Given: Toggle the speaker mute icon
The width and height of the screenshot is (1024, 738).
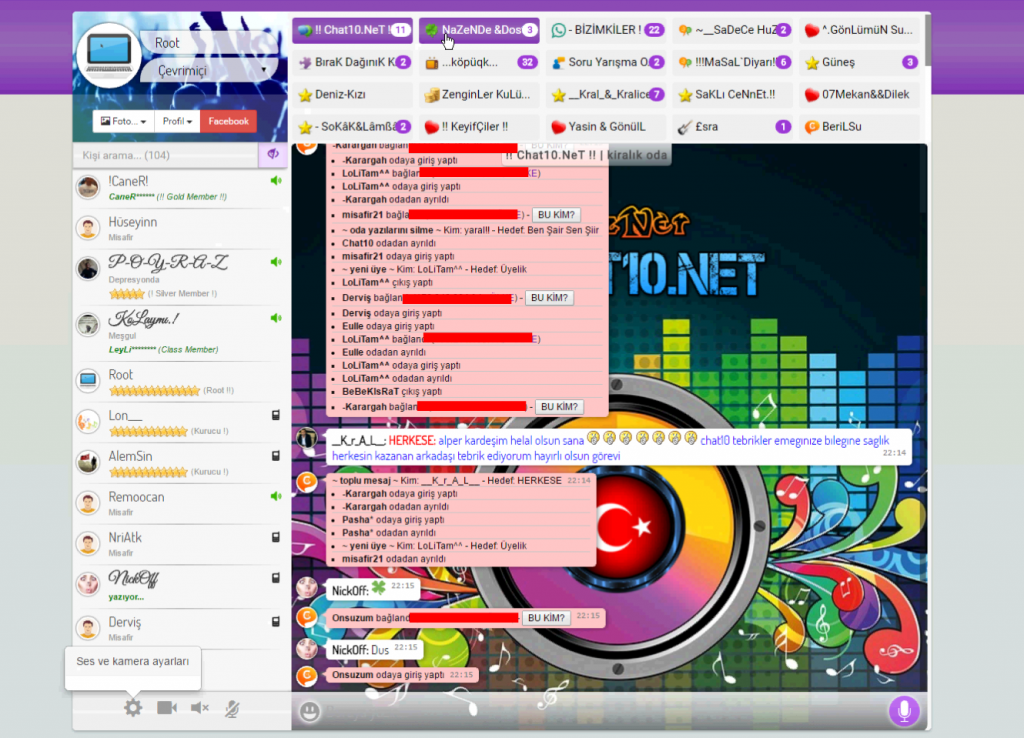Looking at the screenshot, I should [199, 708].
